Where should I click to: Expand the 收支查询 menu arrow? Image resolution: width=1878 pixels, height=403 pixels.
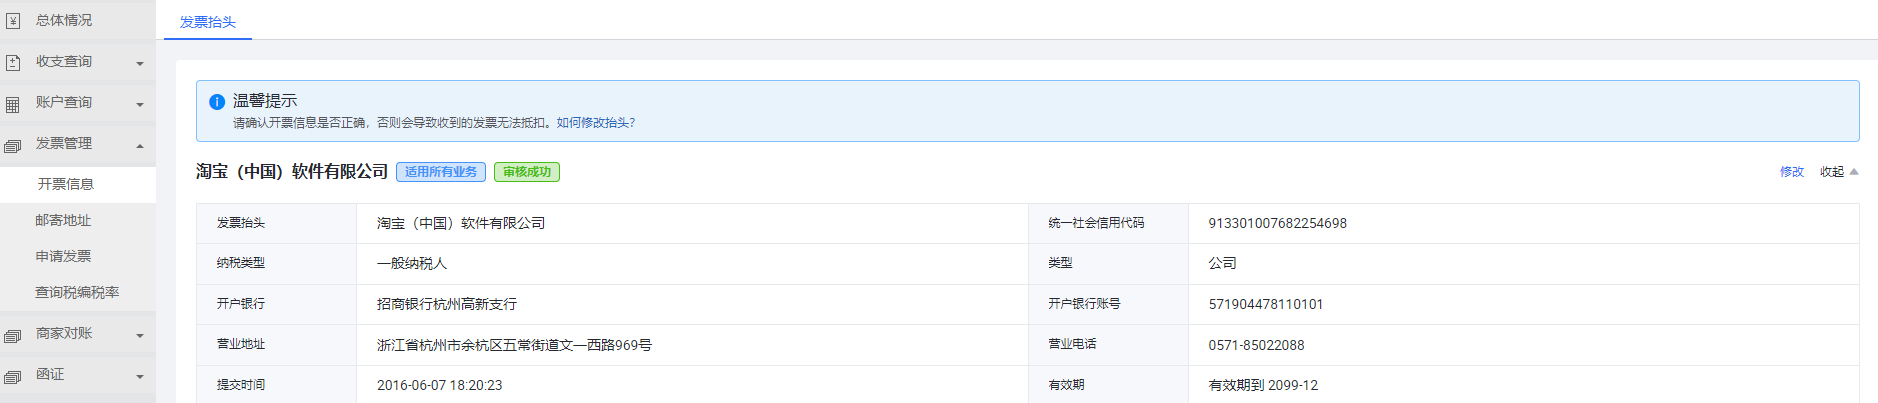click(140, 64)
